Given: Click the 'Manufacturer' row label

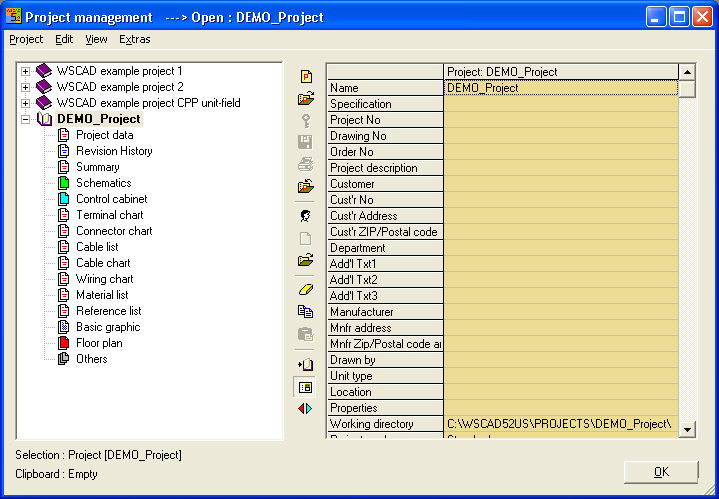Looking at the screenshot, I should (x=385, y=312).
